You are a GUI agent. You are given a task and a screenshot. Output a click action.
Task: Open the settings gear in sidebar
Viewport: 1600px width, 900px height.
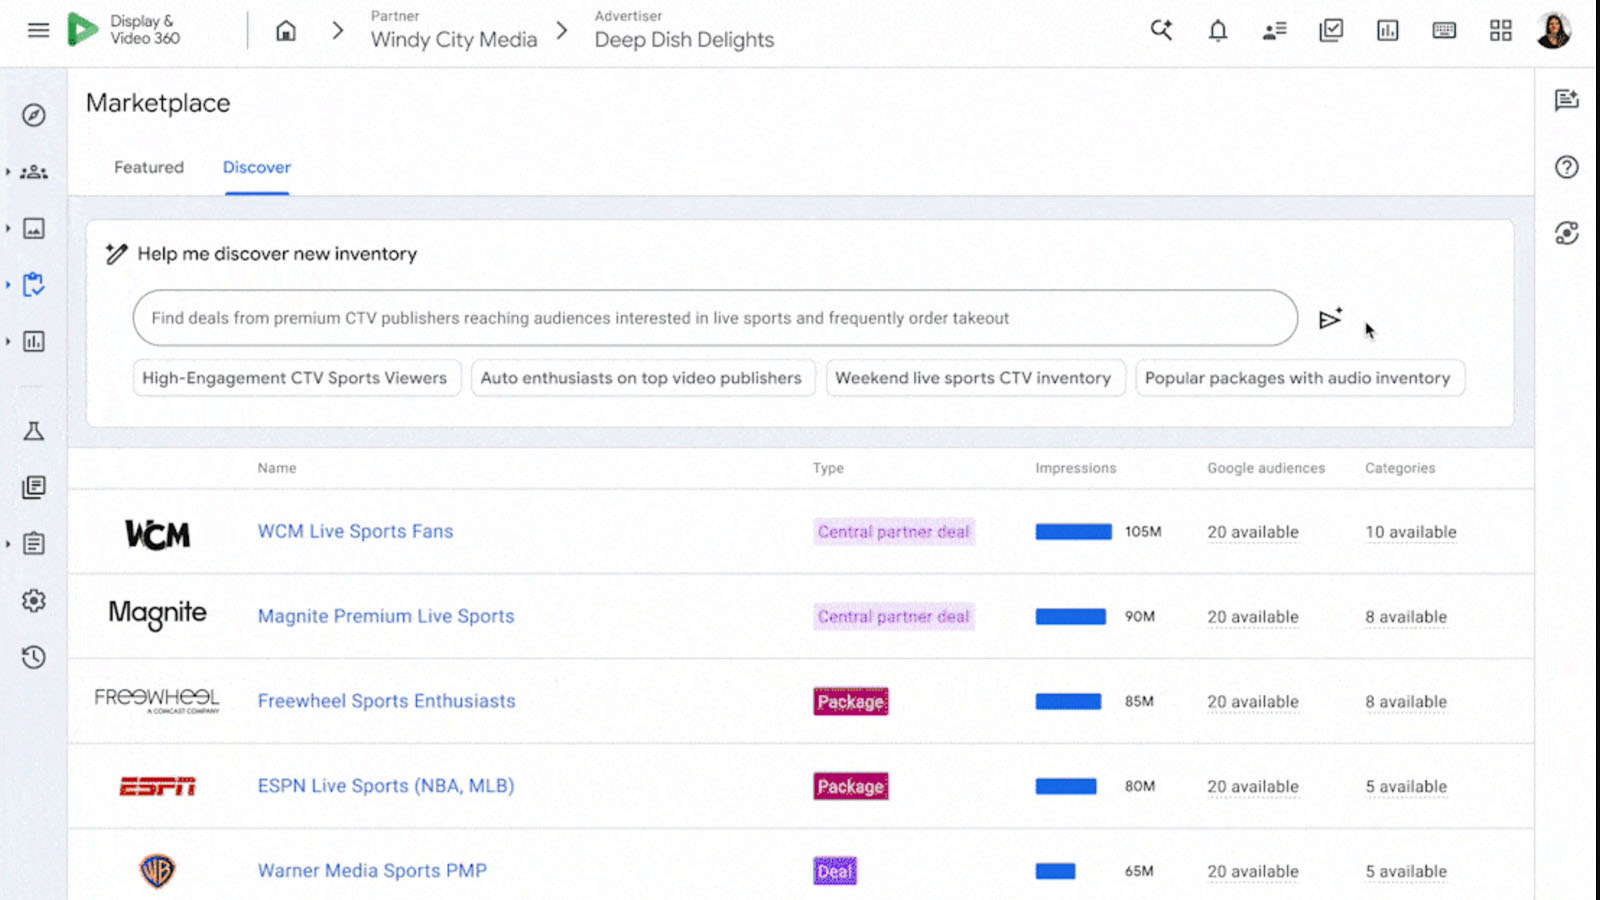tap(34, 600)
